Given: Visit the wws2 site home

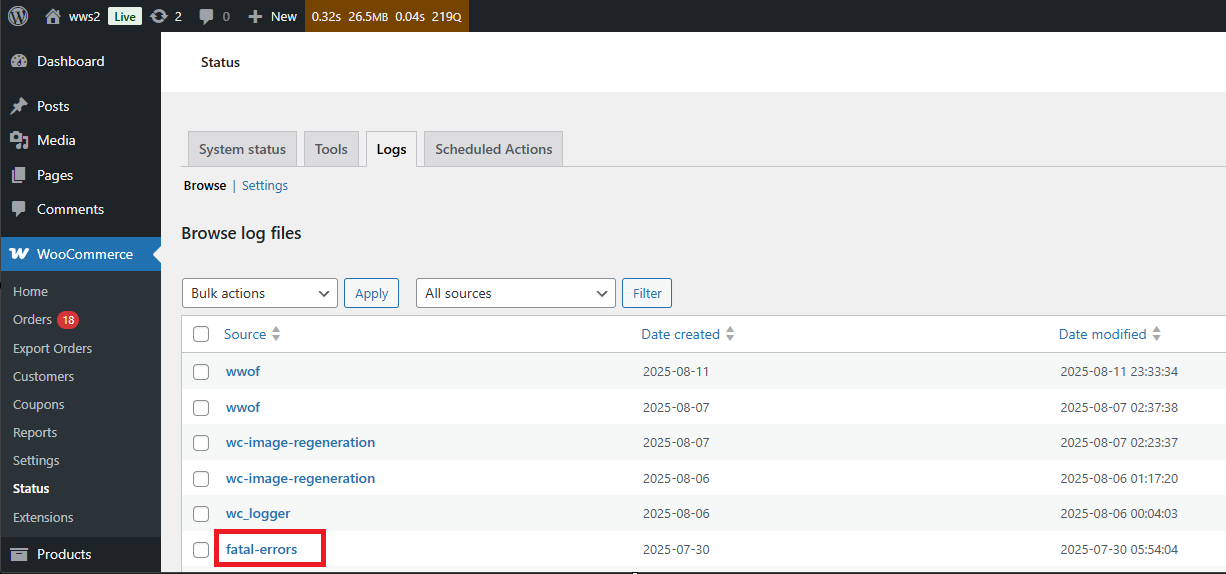Looking at the screenshot, I should coord(73,16).
